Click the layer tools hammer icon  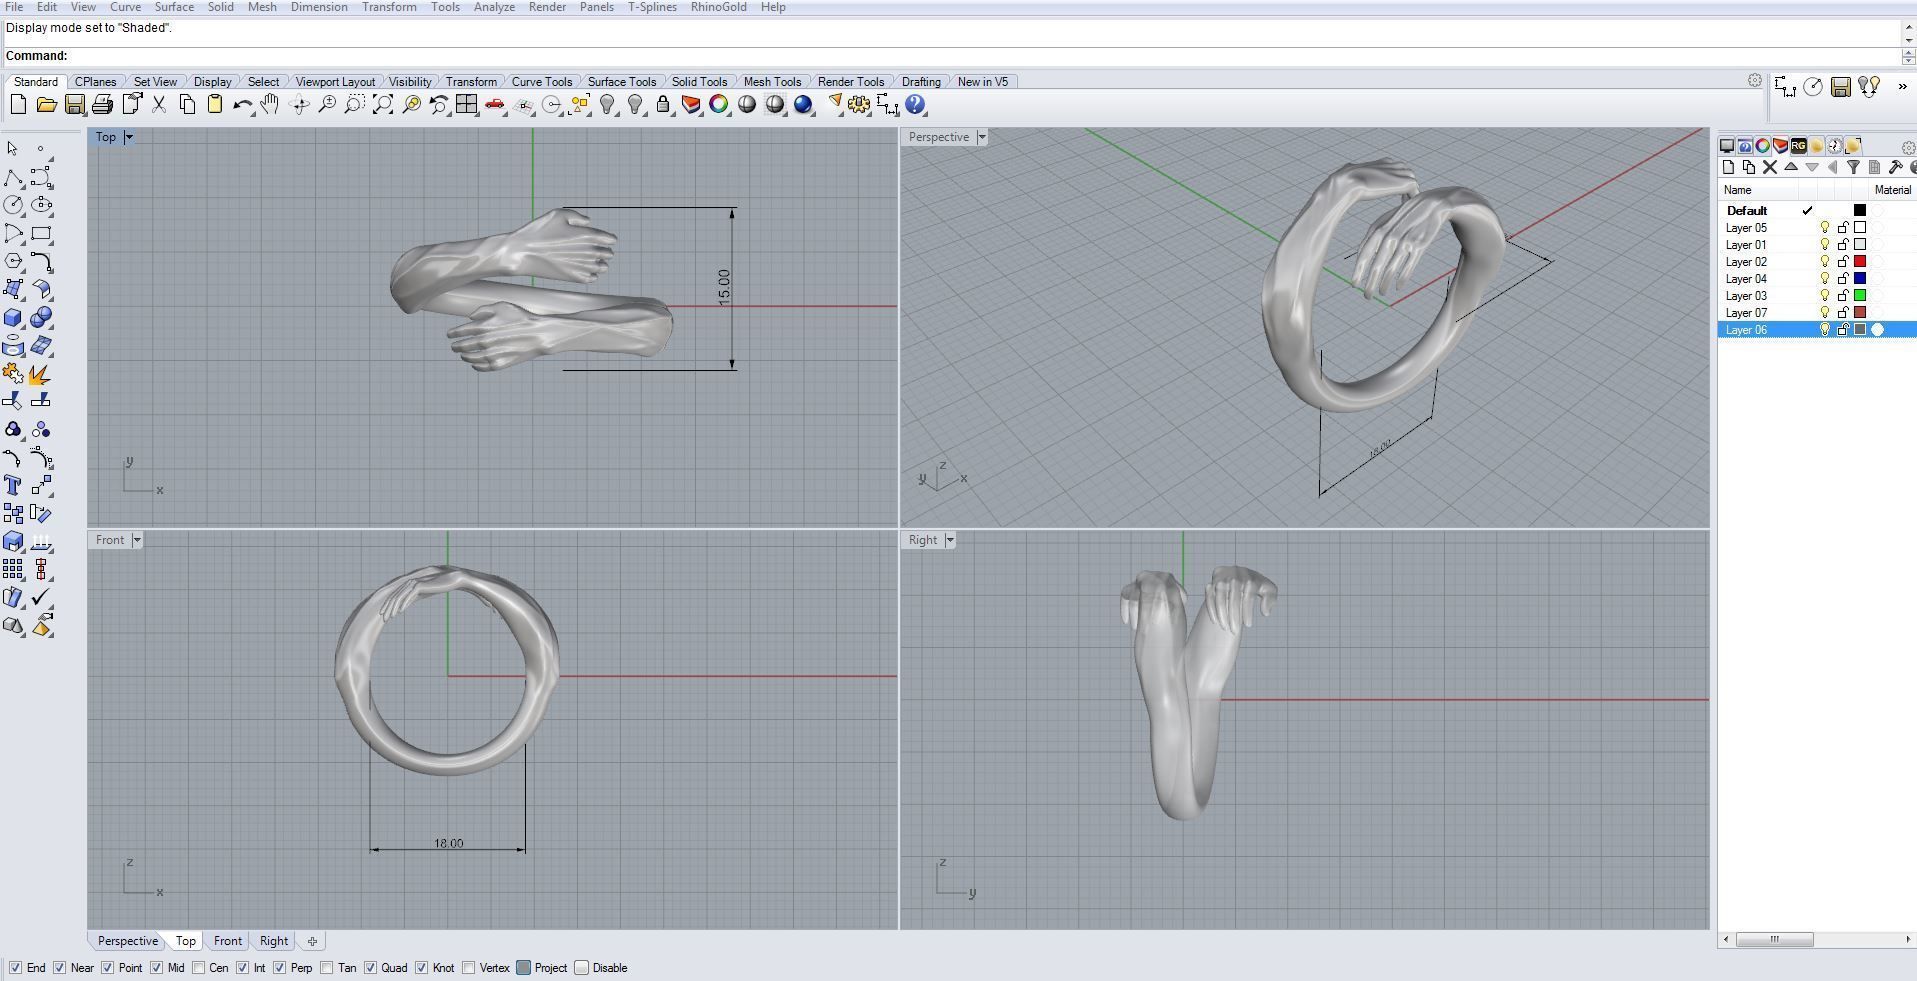click(1895, 168)
